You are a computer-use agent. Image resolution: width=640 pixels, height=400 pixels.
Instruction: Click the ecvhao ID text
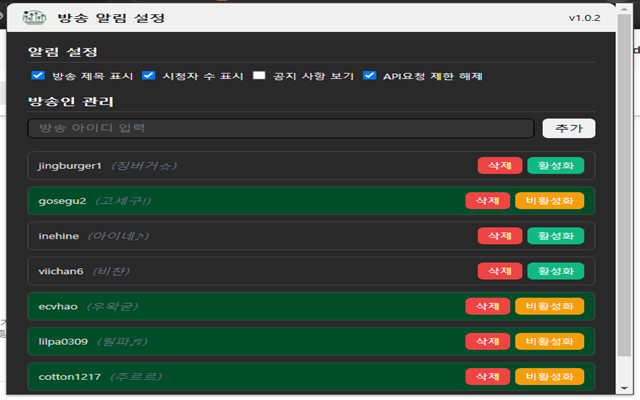(58, 307)
